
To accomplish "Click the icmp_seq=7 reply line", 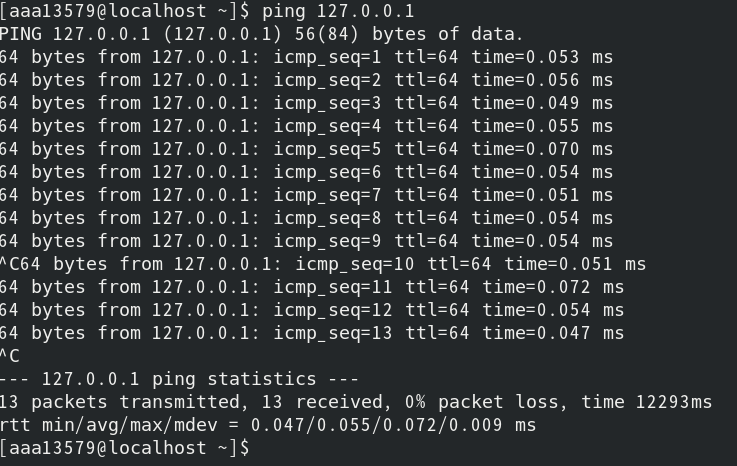I will [305, 195].
